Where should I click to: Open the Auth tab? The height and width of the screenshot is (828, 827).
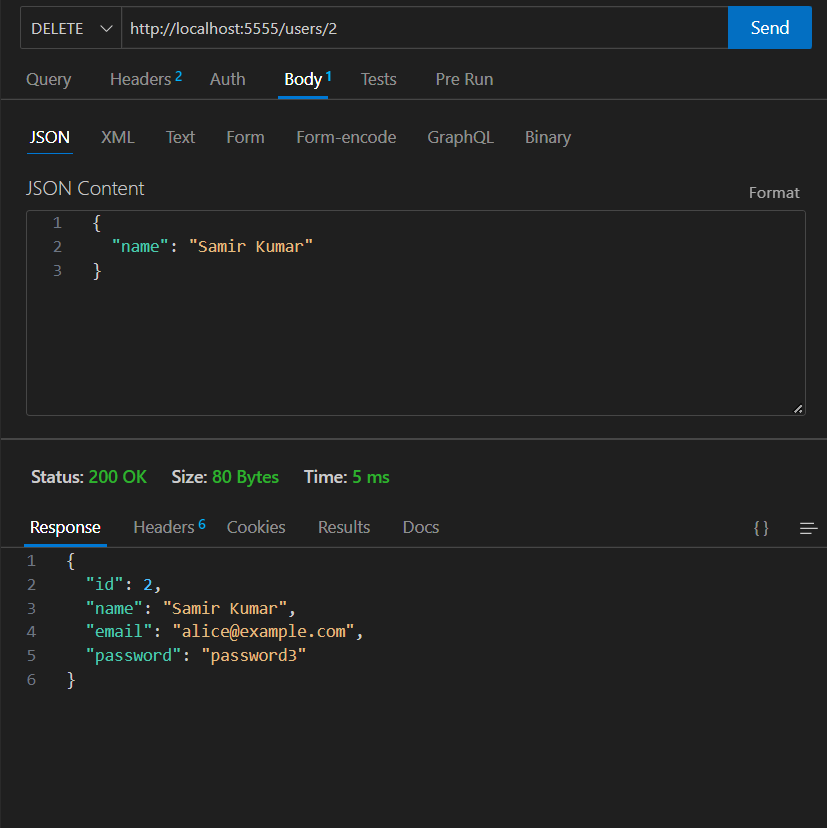coord(227,79)
